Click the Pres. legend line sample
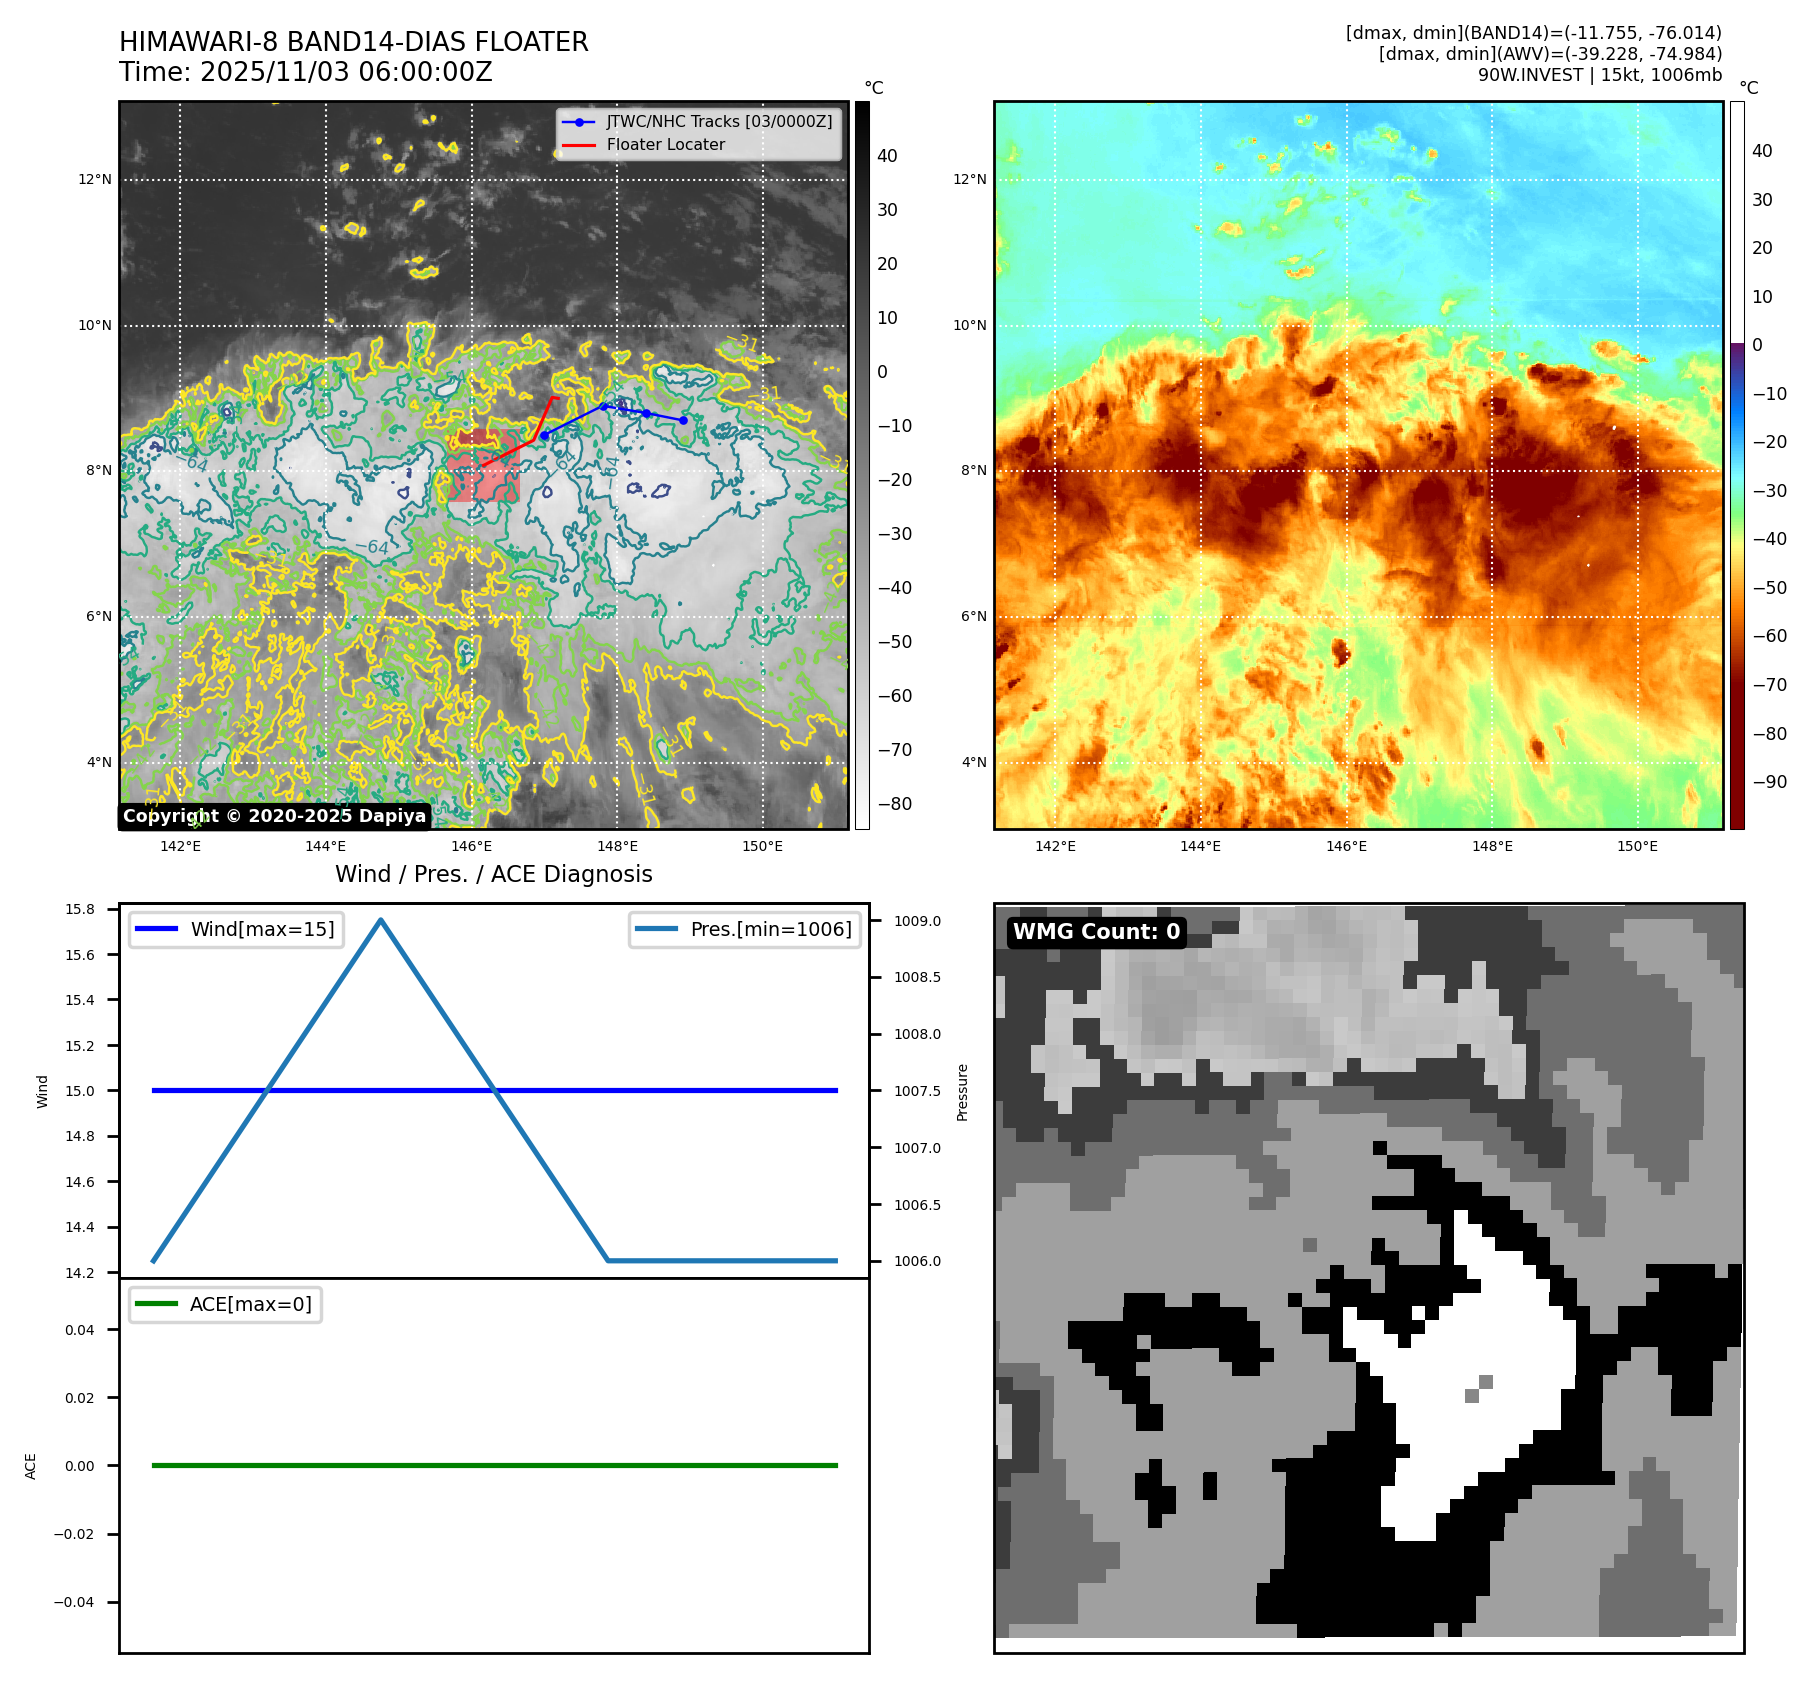The height and width of the screenshot is (1690, 1813). click(656, 929)
